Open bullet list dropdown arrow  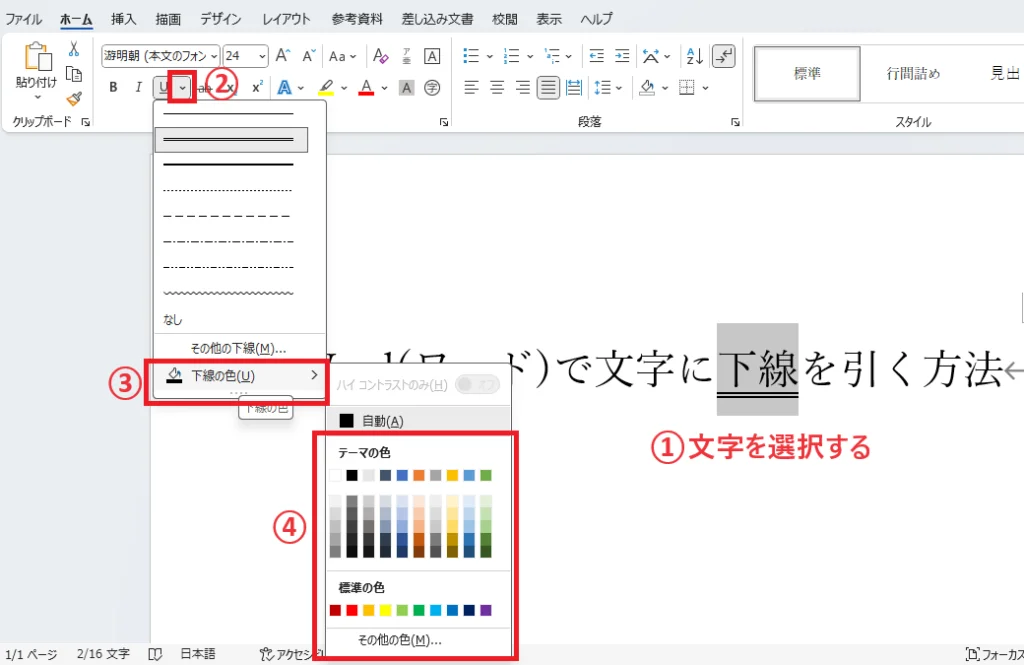(x=489, y=56)
